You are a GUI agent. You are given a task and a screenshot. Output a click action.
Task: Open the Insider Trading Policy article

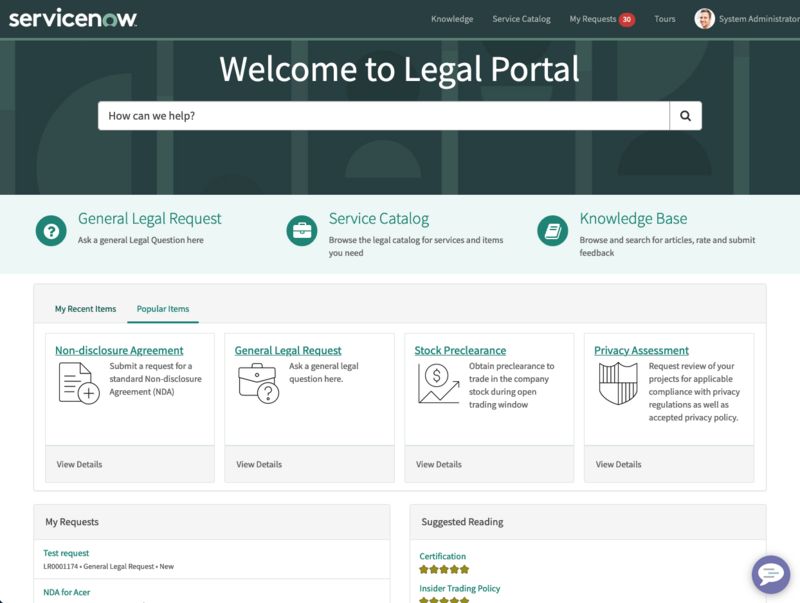[x=459, y=588]
